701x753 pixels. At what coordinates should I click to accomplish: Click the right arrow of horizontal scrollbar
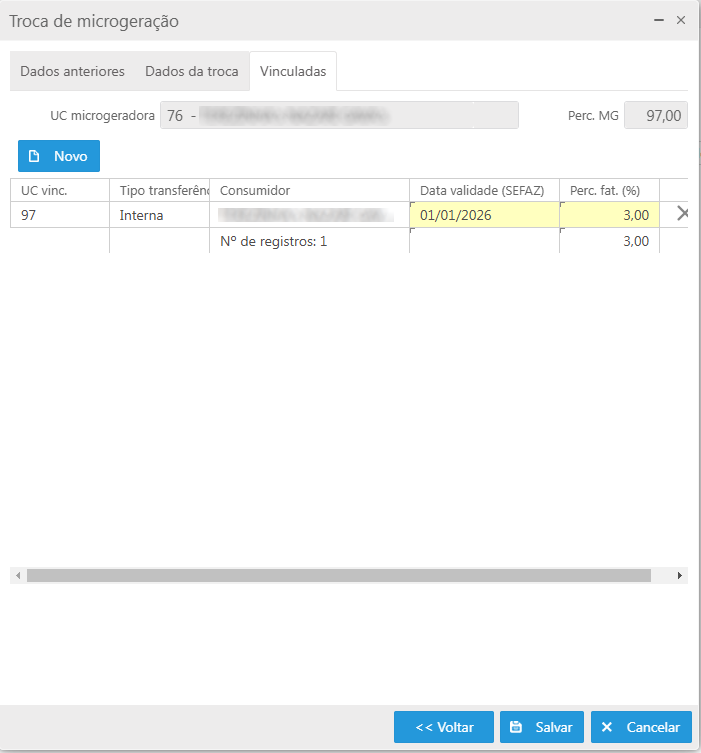[x=680, y=575]
